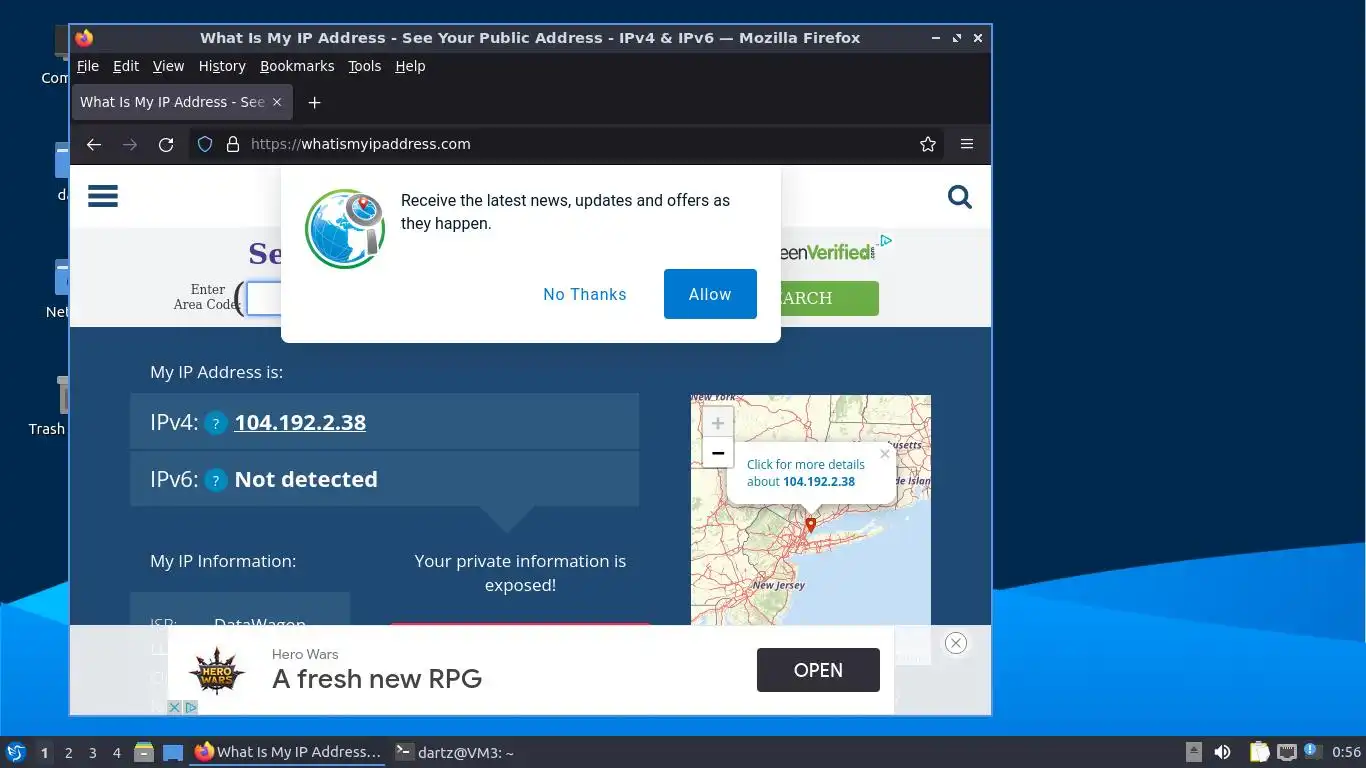The height and width of the screenshot is (768, 1366).
Task: Open the tracking protection shield icon
Action: [x=205, y=144]
